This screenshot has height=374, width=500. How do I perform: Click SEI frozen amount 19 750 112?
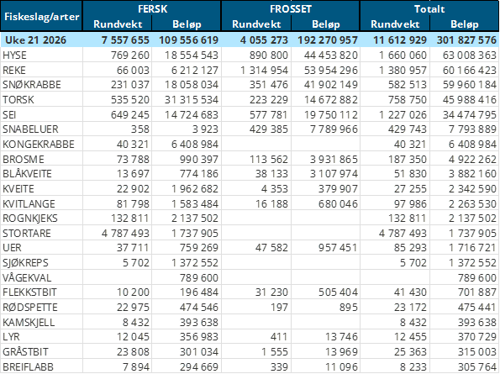331,115
